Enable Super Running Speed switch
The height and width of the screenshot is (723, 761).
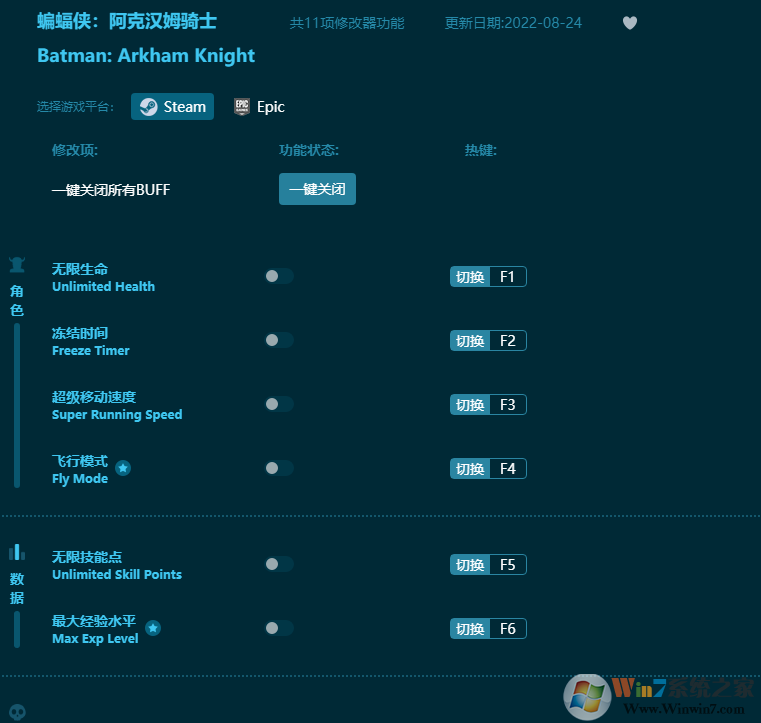(279, 404)
